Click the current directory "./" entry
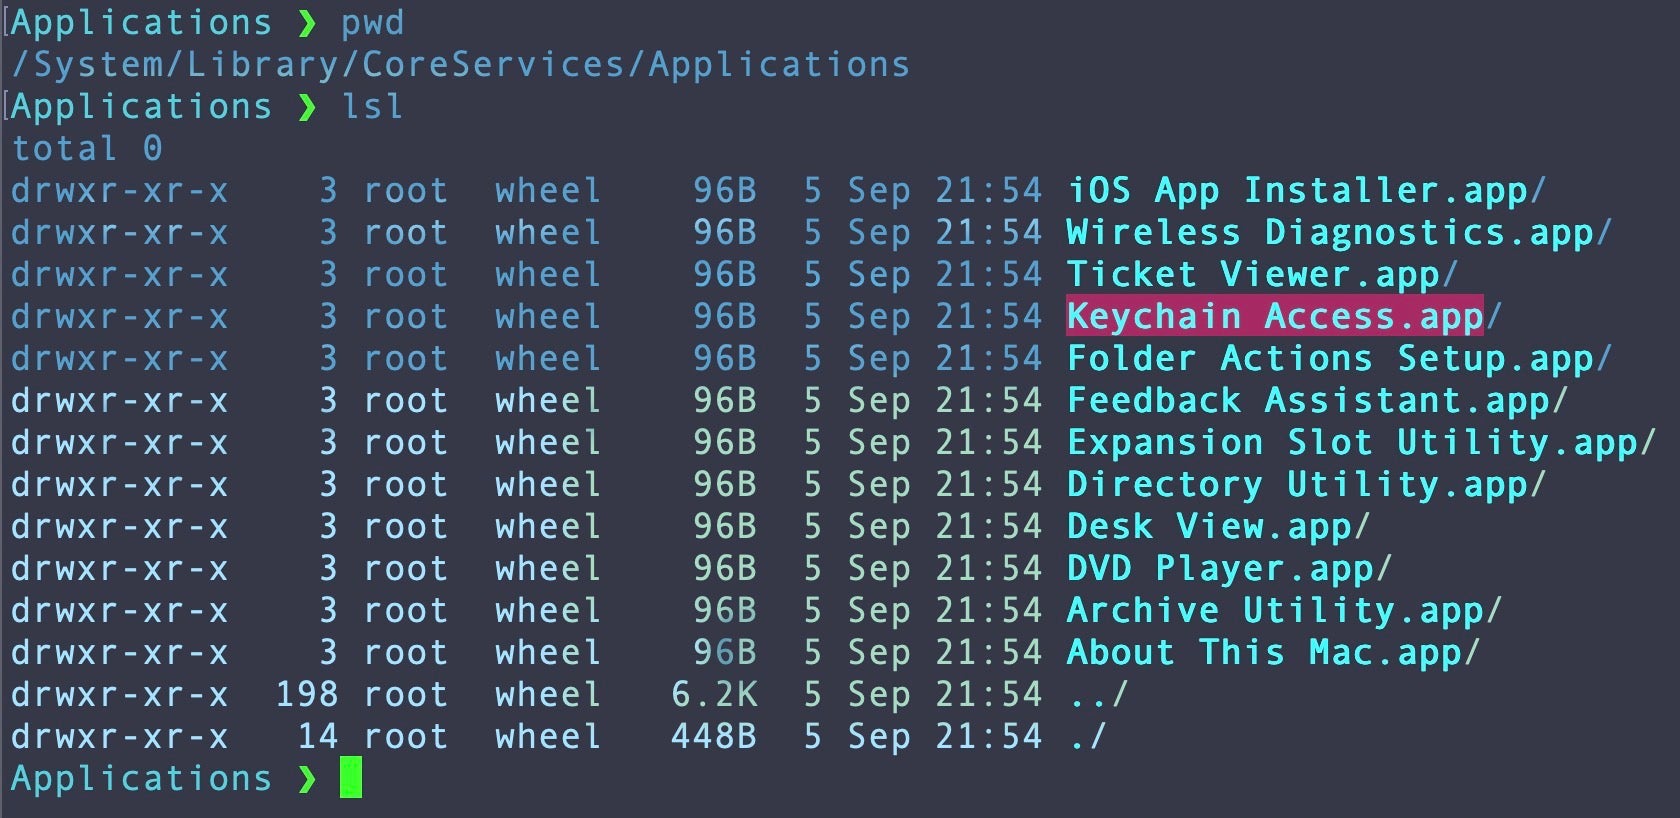 [1086, 737]
